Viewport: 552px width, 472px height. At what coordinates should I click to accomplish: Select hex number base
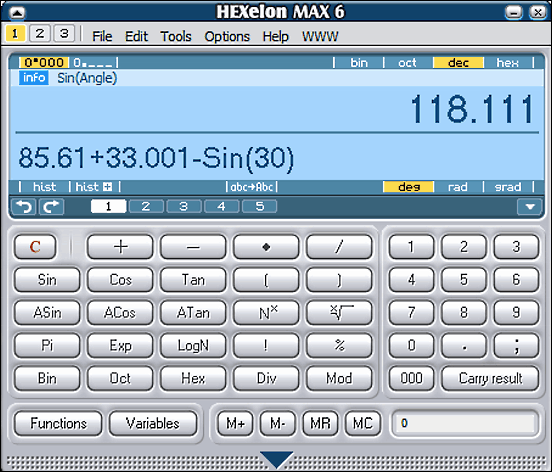coord(507,63)
